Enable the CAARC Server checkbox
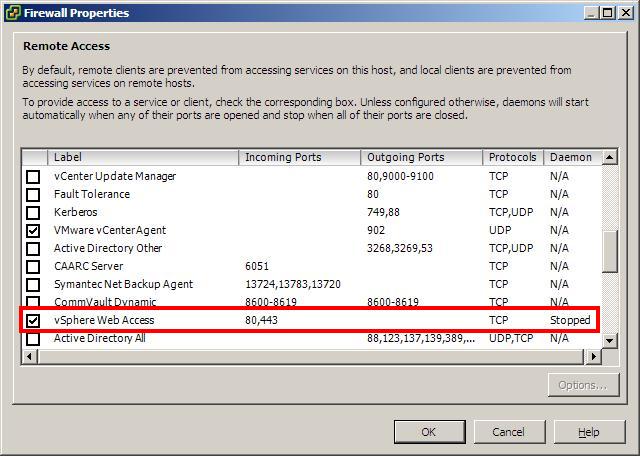The height and width of the screenshot is (456, 640). tap(33, 267)
